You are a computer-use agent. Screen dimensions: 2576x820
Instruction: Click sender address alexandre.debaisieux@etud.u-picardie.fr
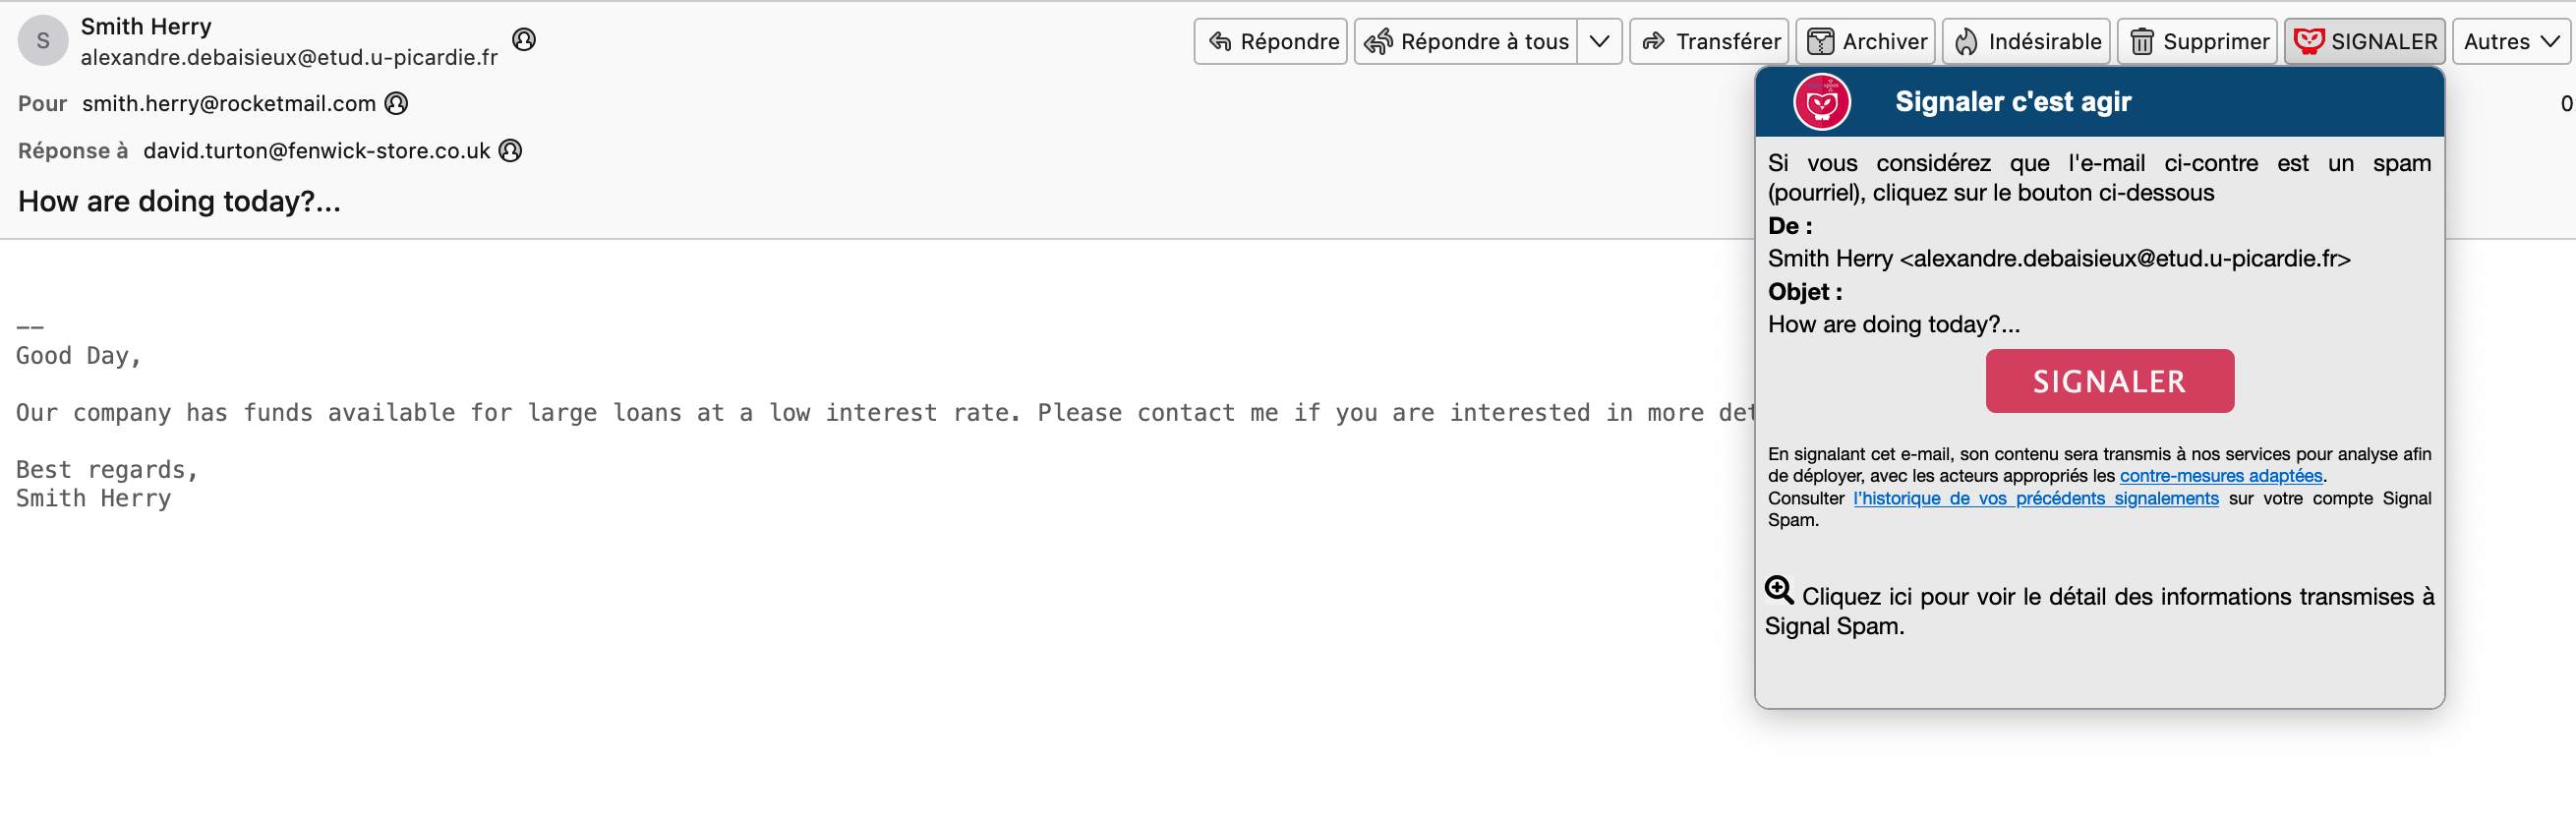click(289, 57)
